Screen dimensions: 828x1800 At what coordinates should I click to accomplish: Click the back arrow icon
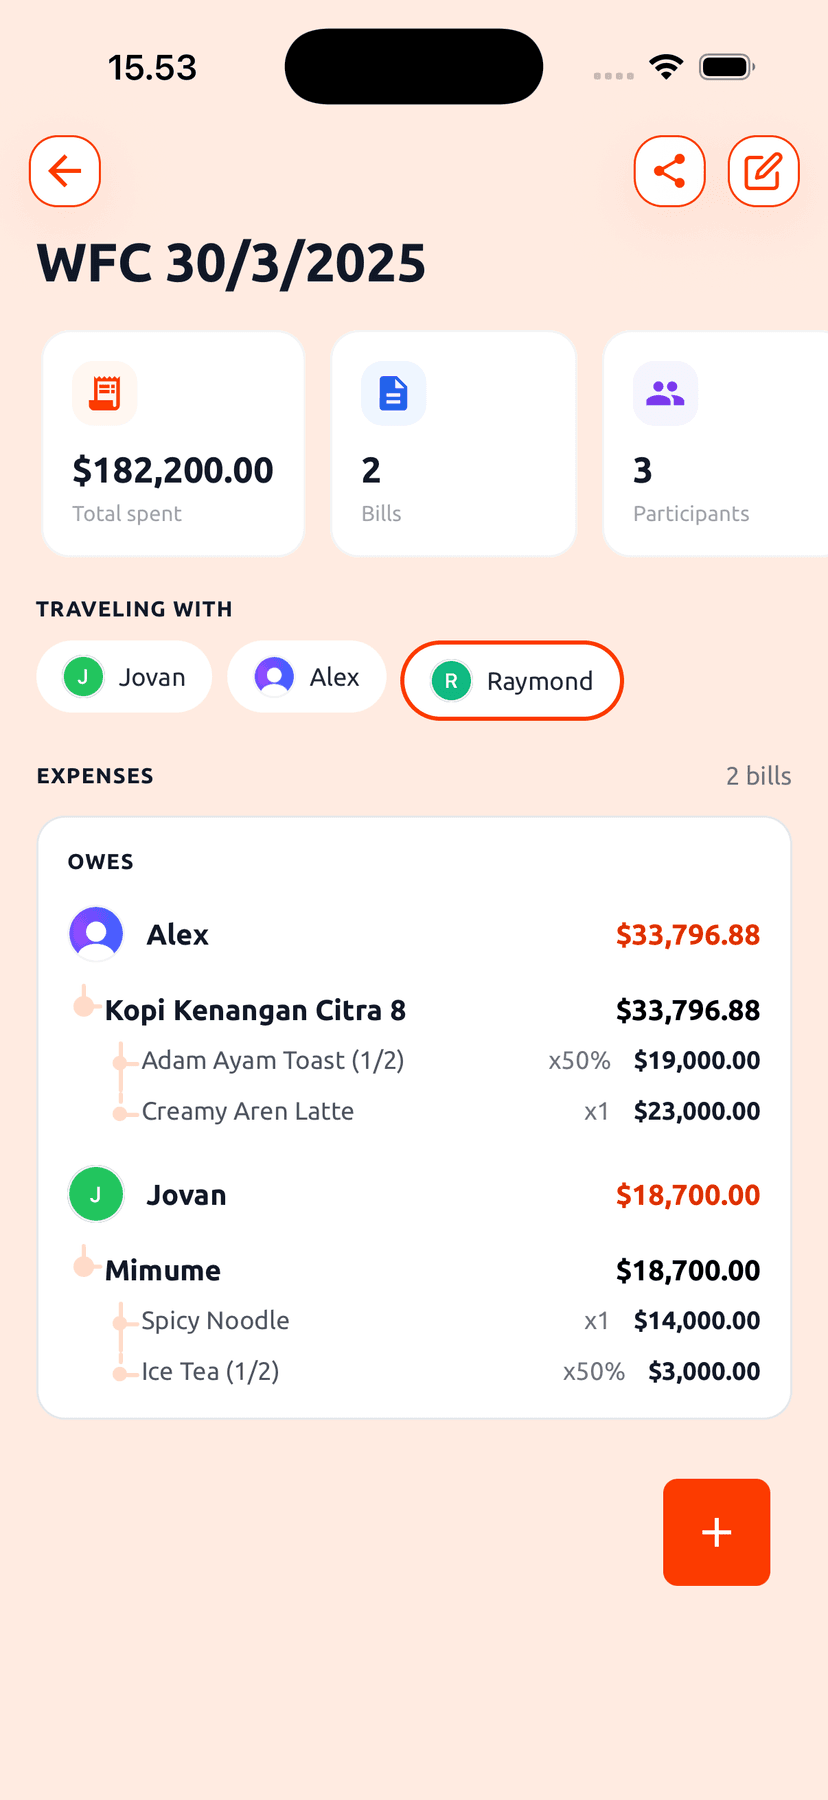tap(64, 171)
